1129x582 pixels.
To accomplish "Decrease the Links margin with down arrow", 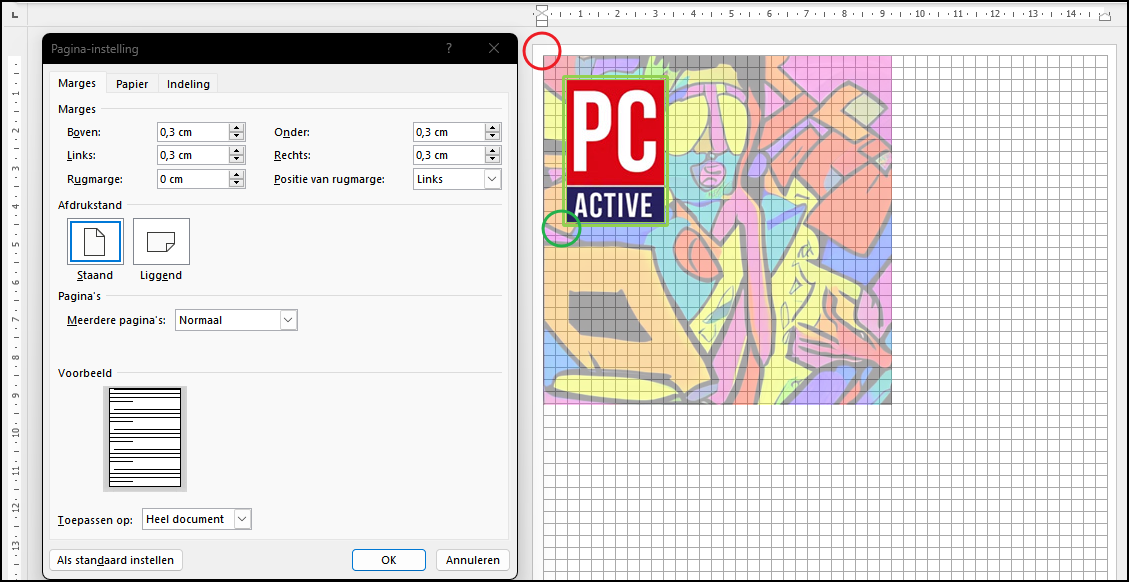I will 236,159.
